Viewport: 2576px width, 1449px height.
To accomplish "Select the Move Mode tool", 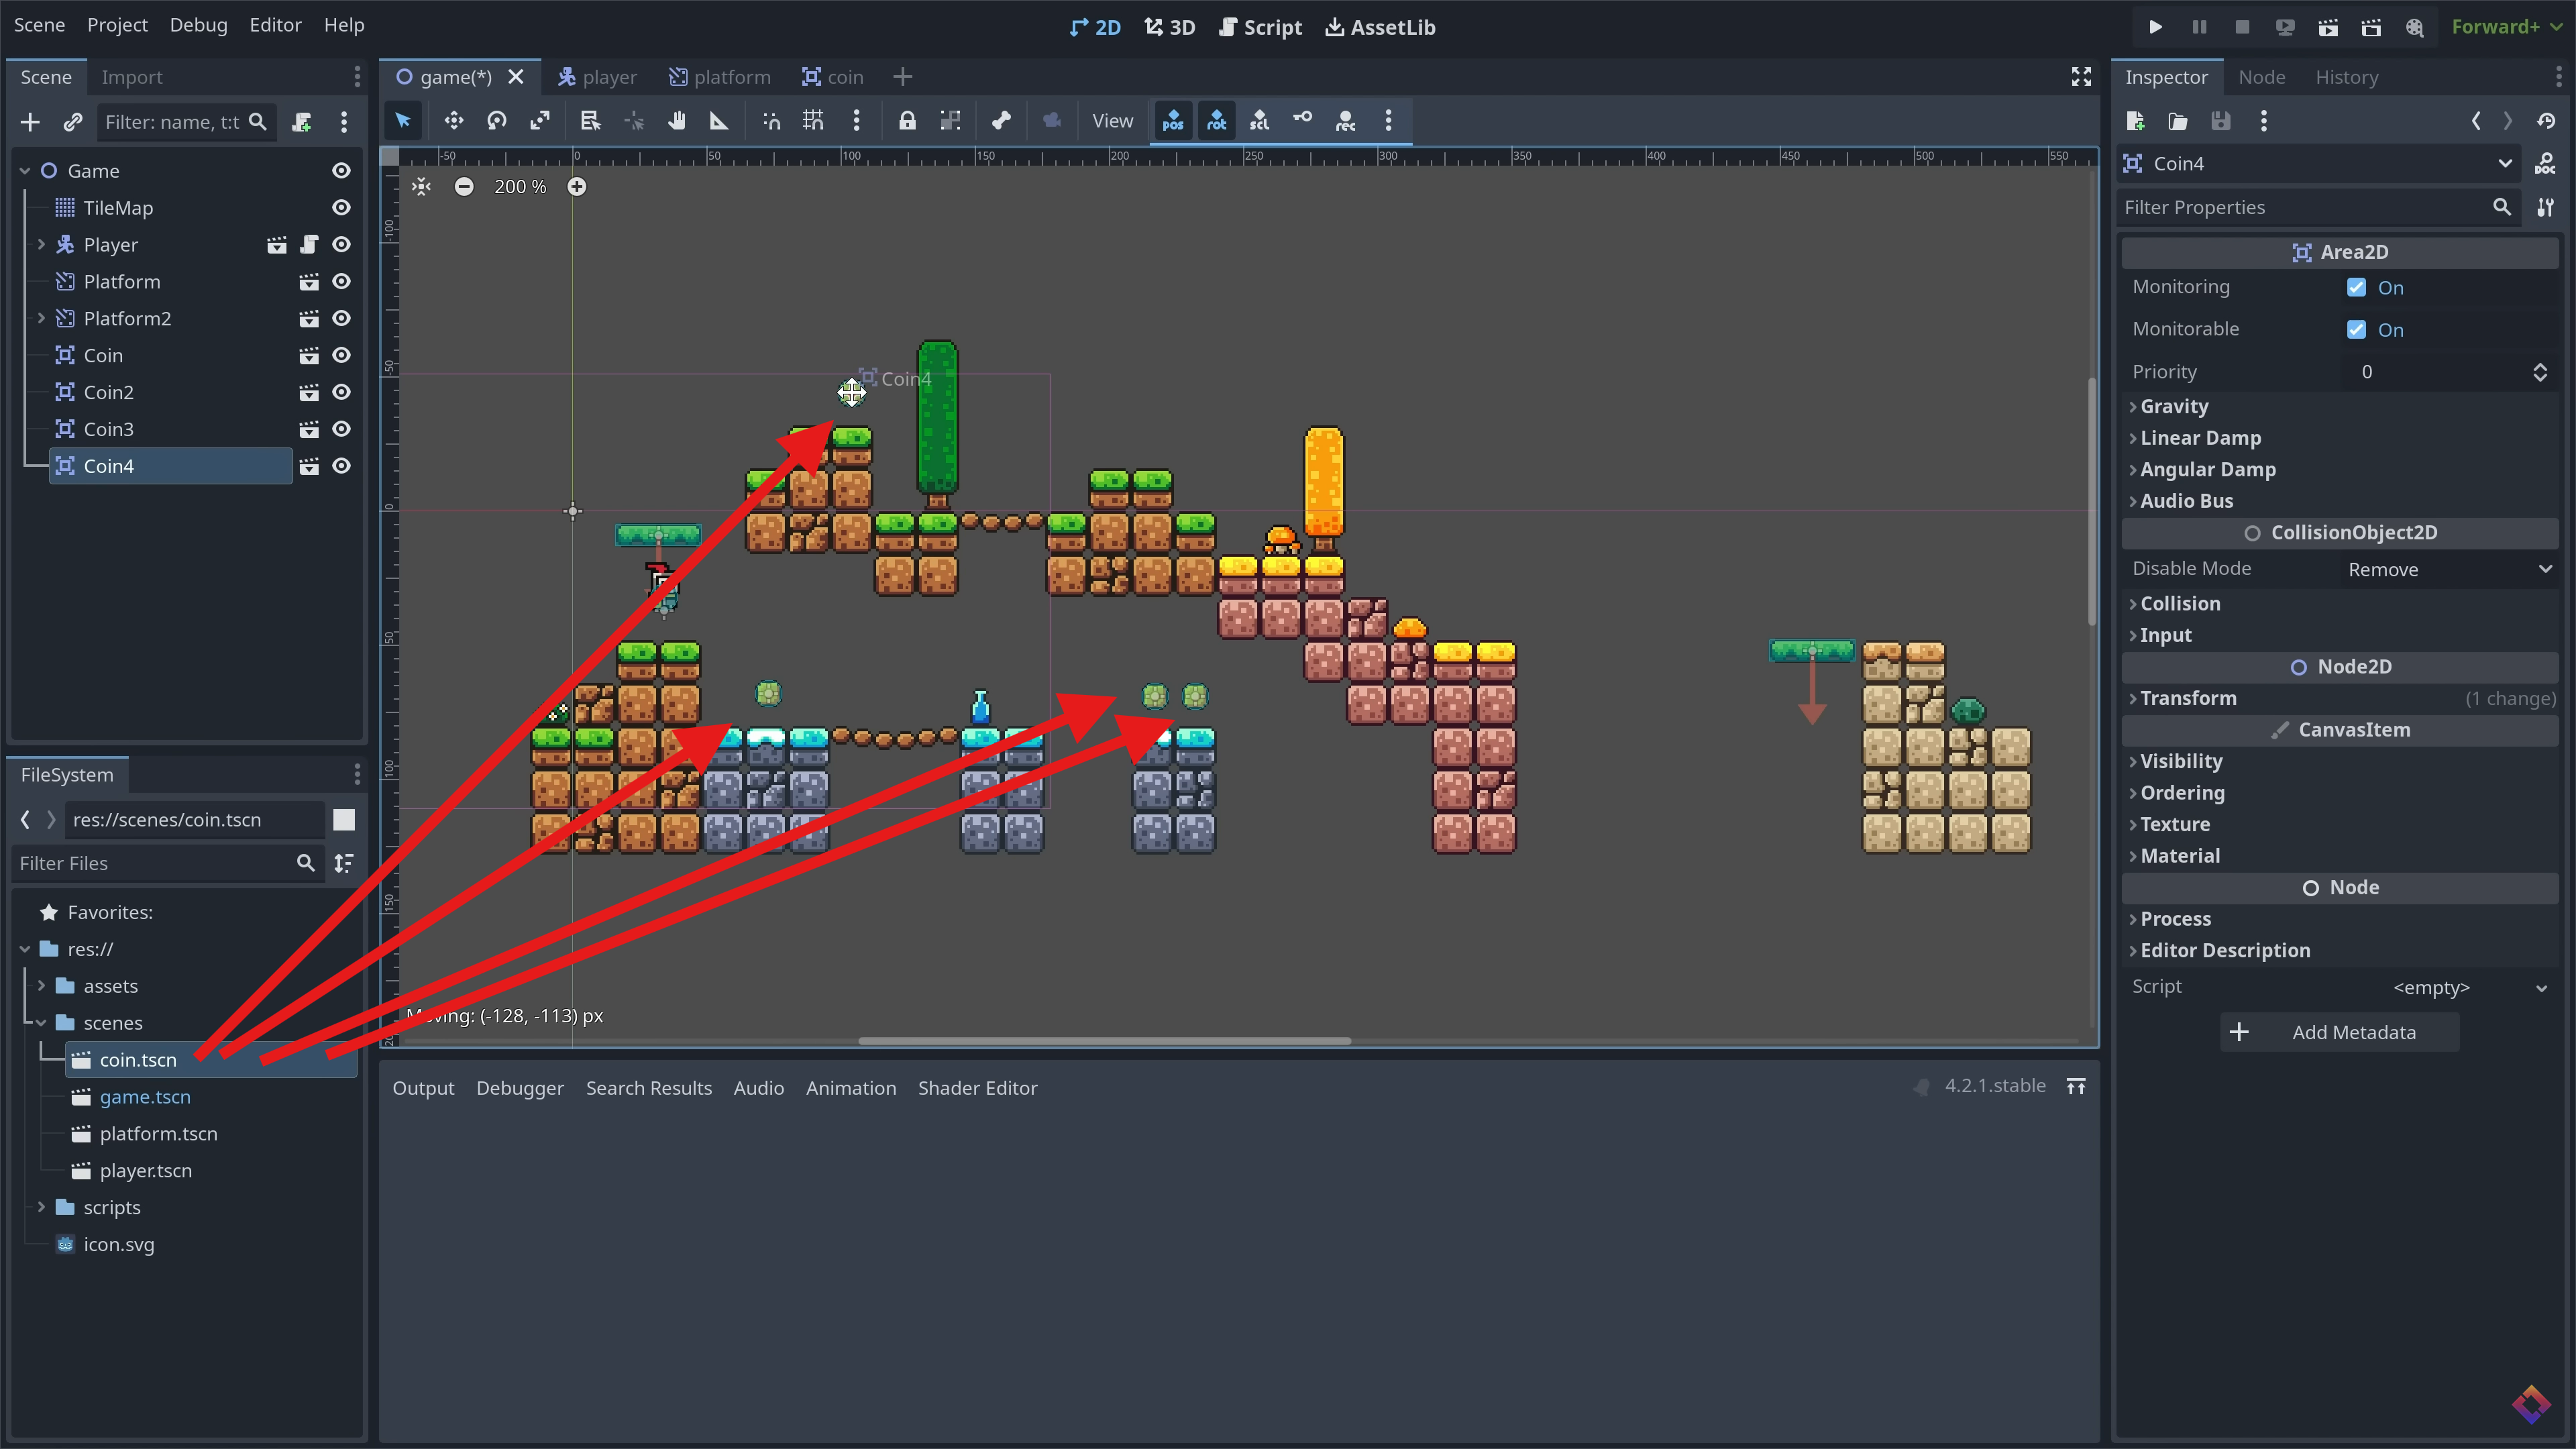I will click(x=453, y=121).
